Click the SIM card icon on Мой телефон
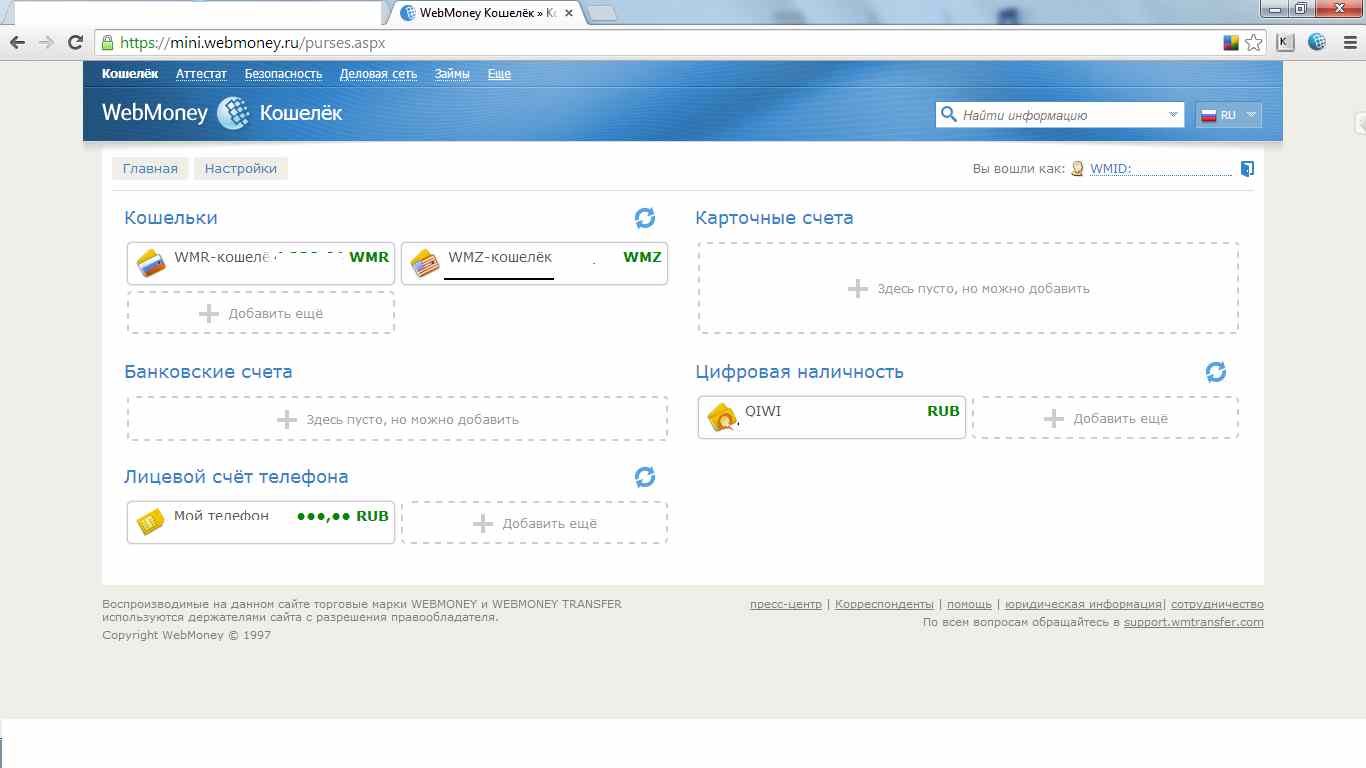1366x768 pixels. pyautogui.click(x=148, y=521)
